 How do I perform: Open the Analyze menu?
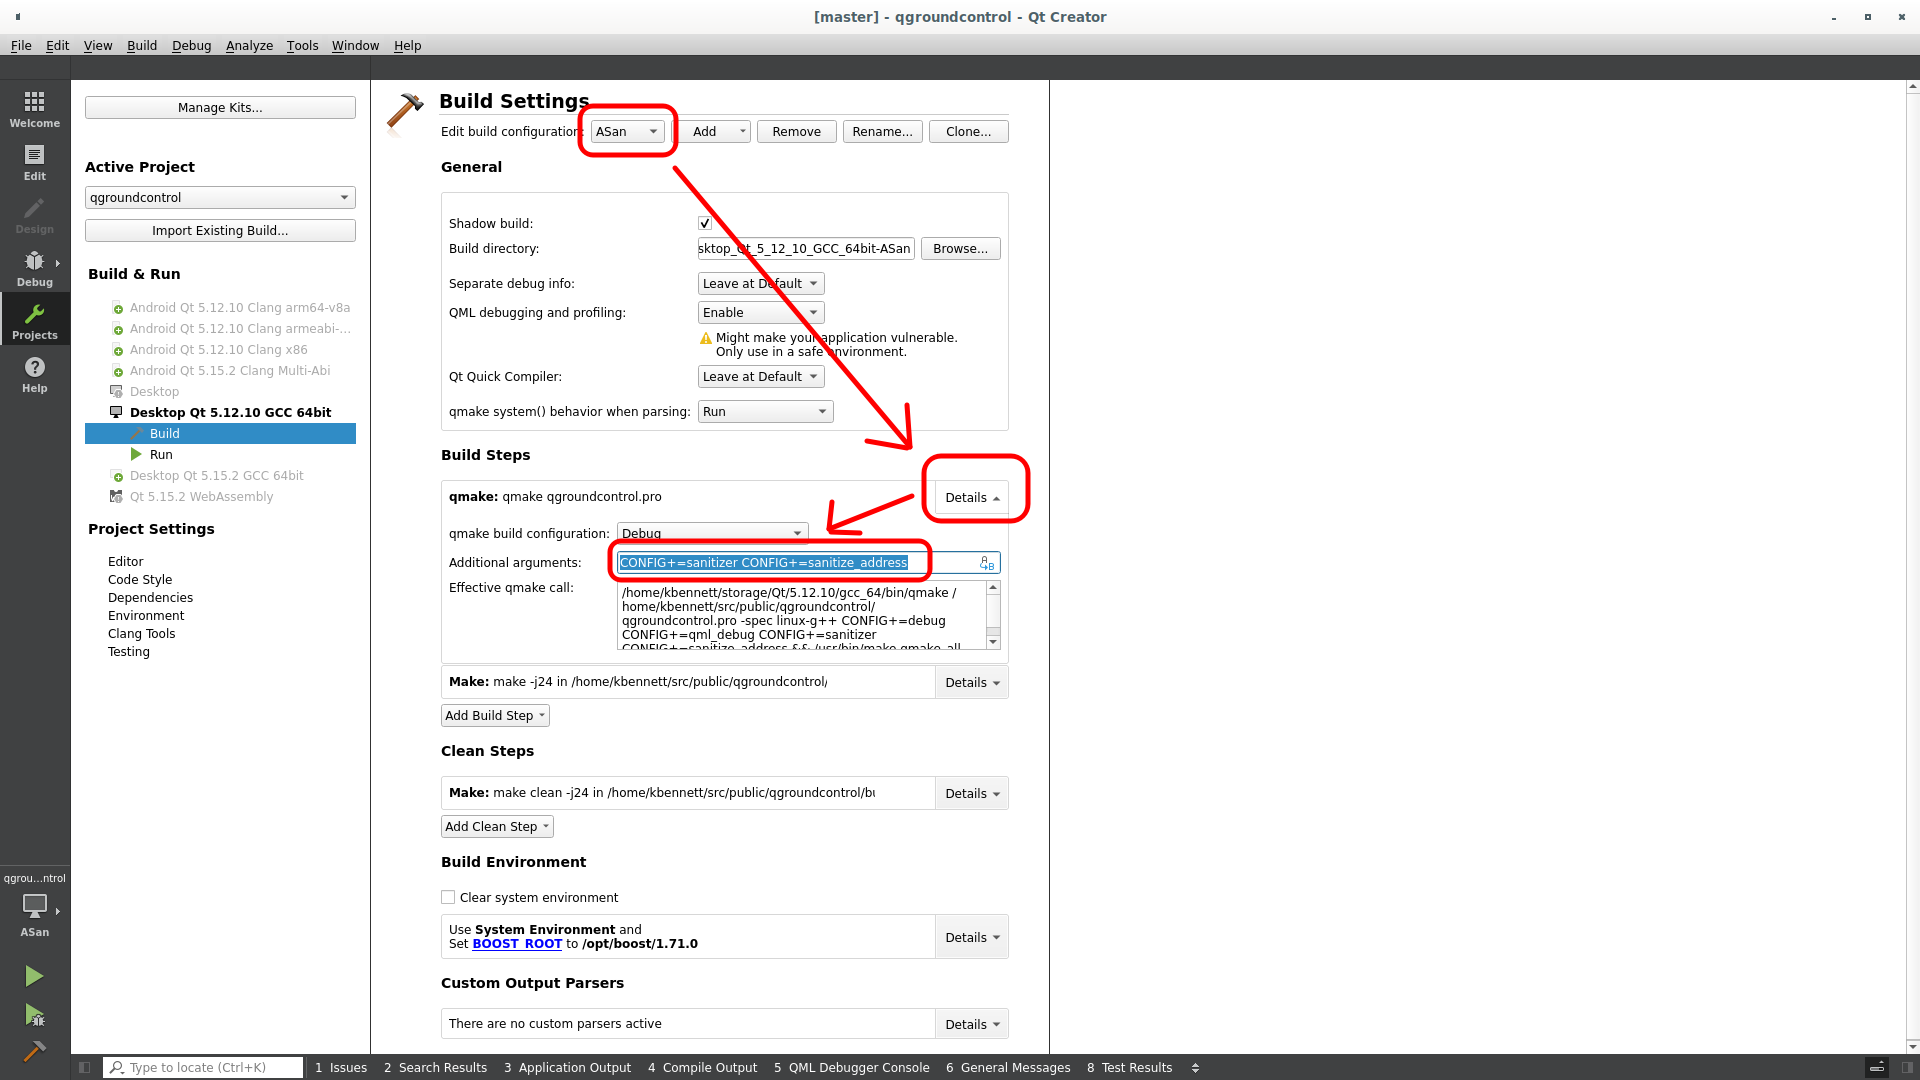(x=249, y=46)
